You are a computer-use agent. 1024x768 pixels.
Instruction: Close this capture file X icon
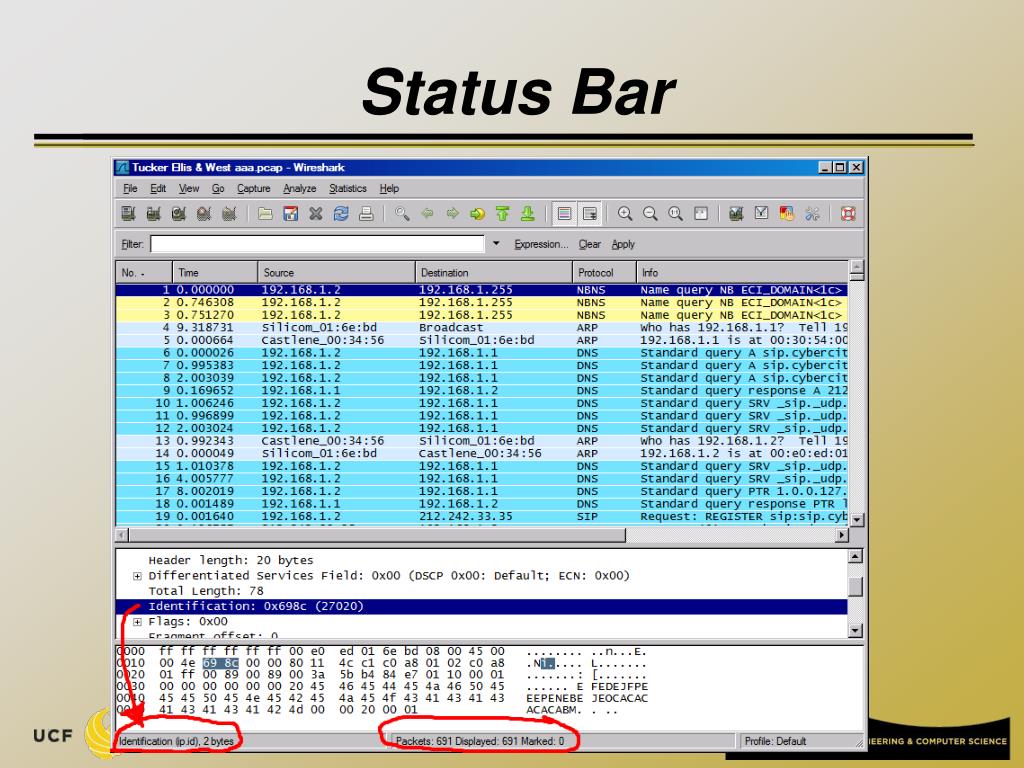click(x=315, y=214)
